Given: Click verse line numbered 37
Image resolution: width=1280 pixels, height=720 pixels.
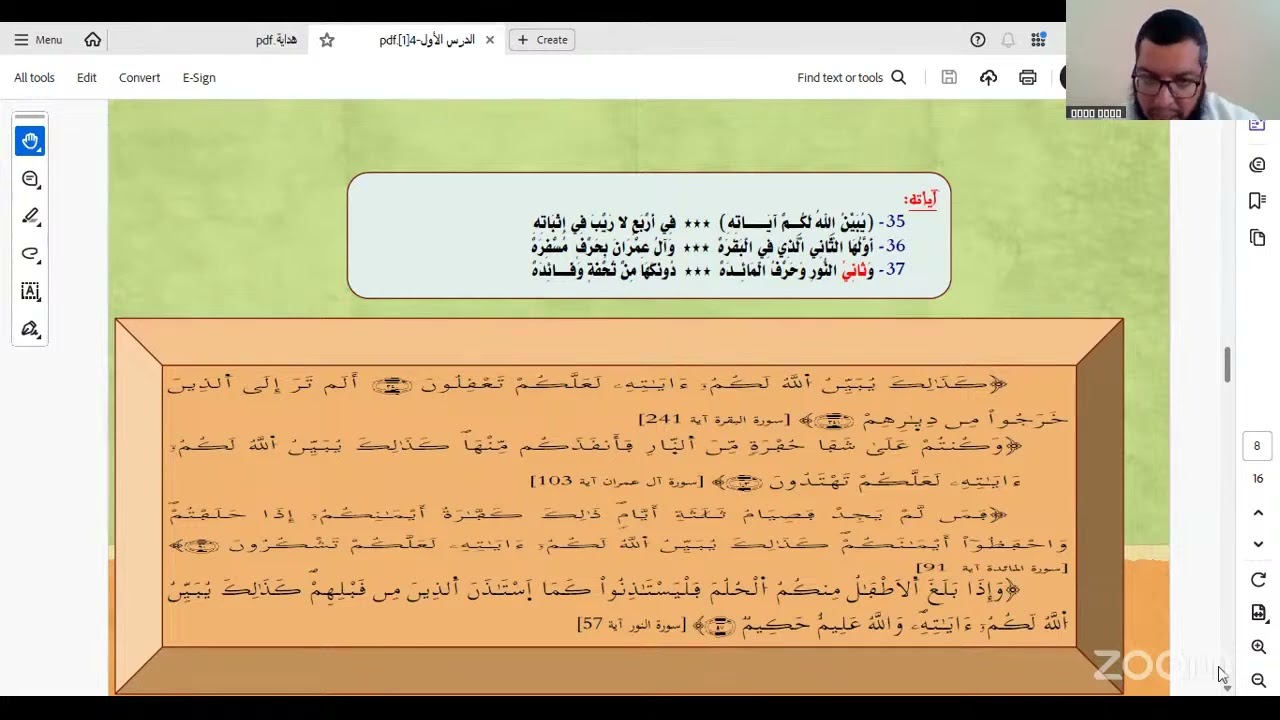Looking at the screenshot, I should (718, 270).
